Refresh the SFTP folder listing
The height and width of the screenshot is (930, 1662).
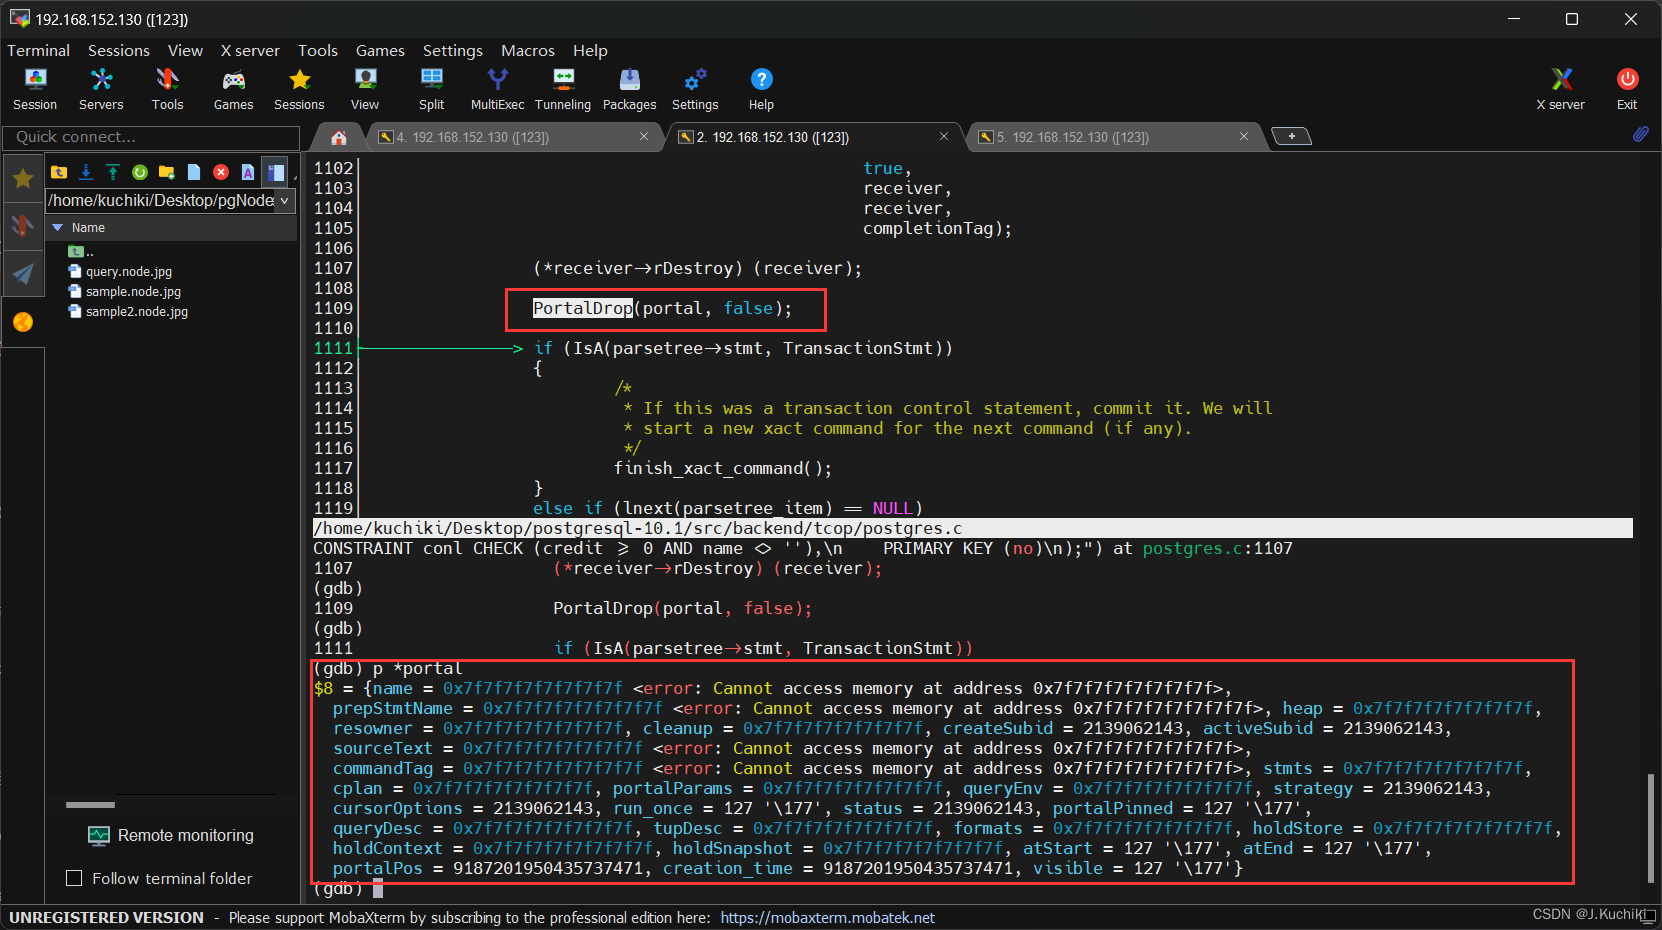[140, 172]
